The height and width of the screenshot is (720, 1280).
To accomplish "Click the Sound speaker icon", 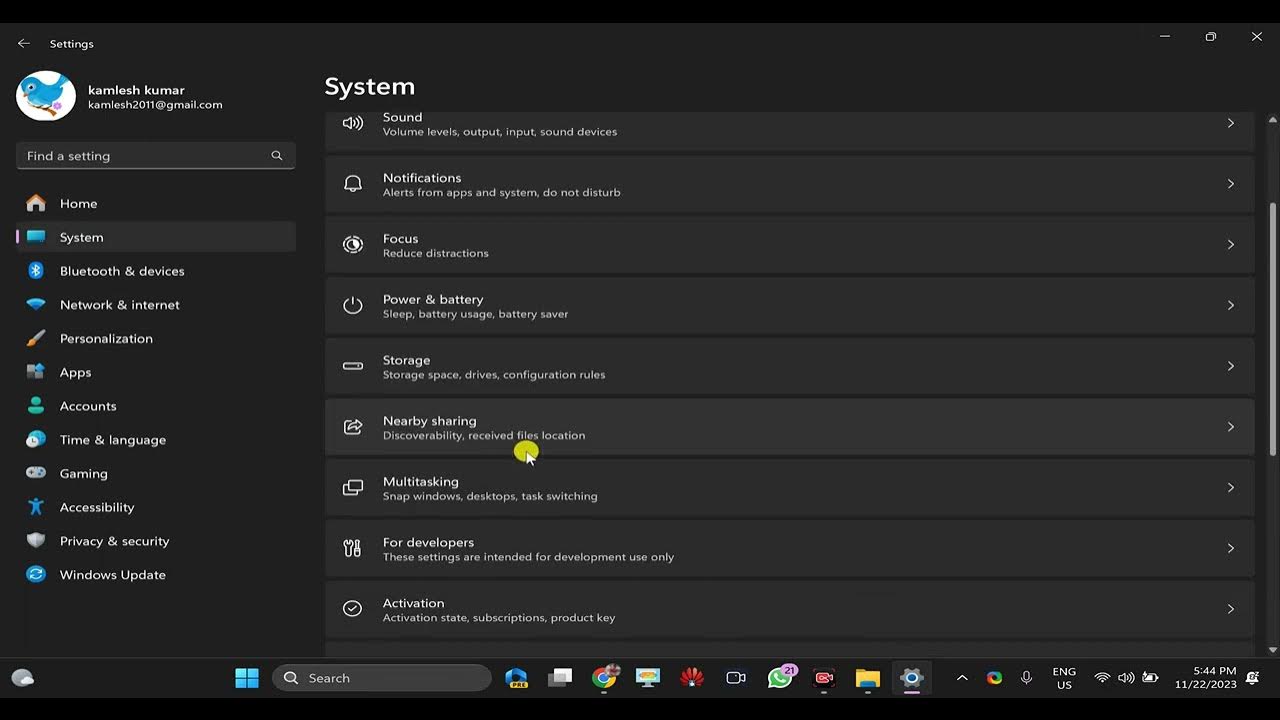I will coord(353,123).
